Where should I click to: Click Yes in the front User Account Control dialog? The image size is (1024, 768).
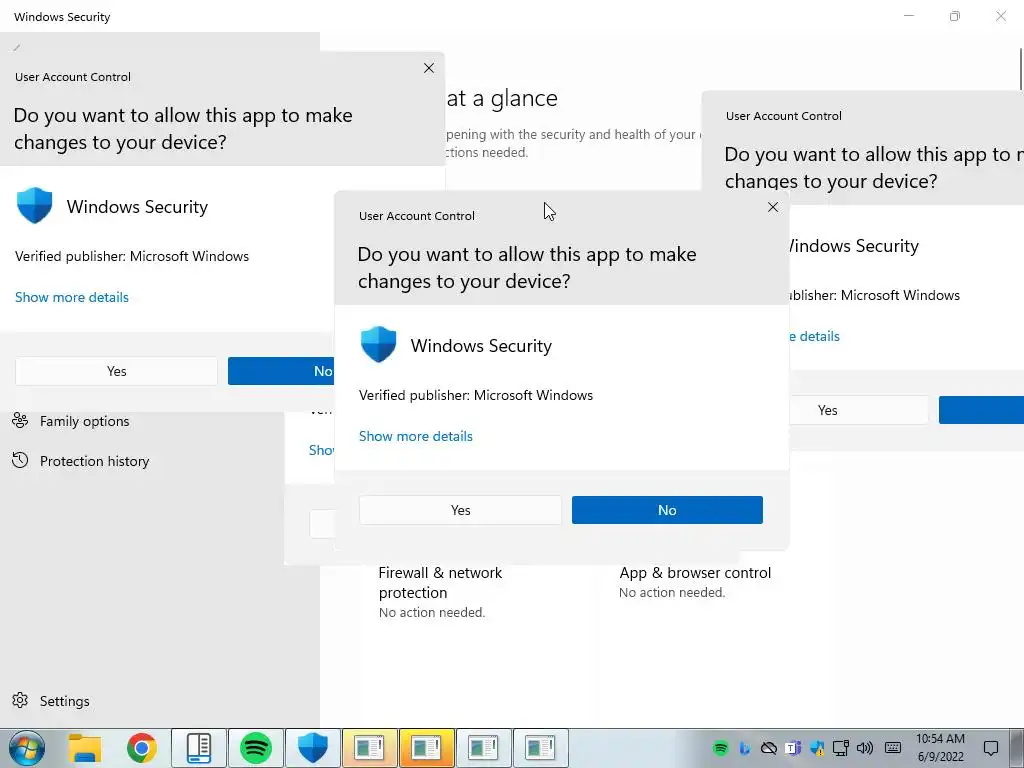coord(460,510)
